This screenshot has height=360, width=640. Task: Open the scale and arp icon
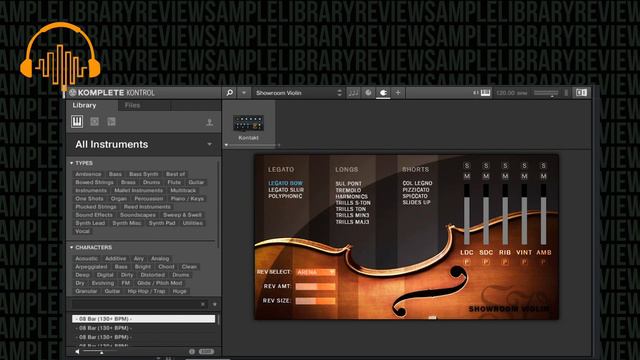click(x=353, y=93)
